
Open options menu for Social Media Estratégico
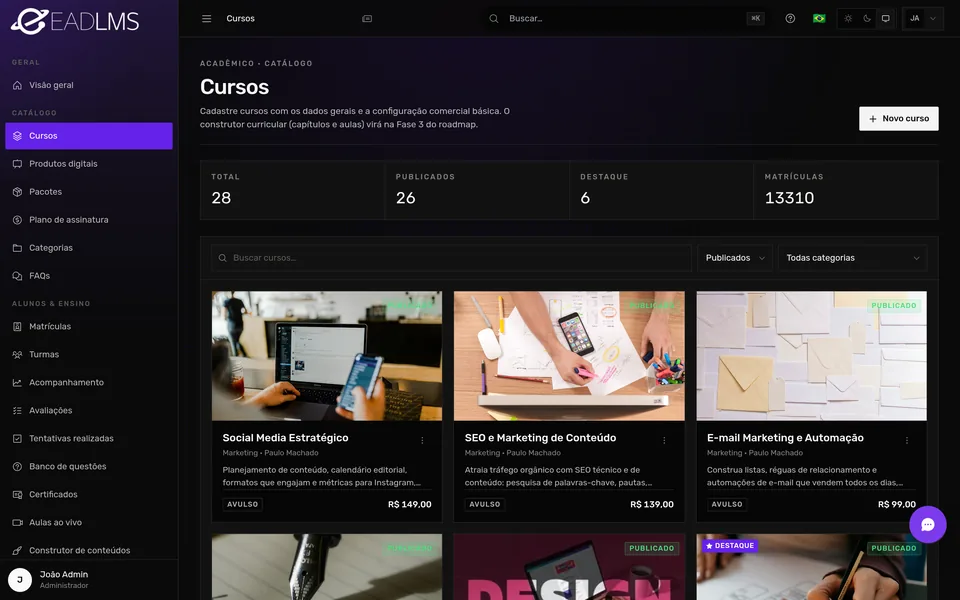tap(422, 440)
